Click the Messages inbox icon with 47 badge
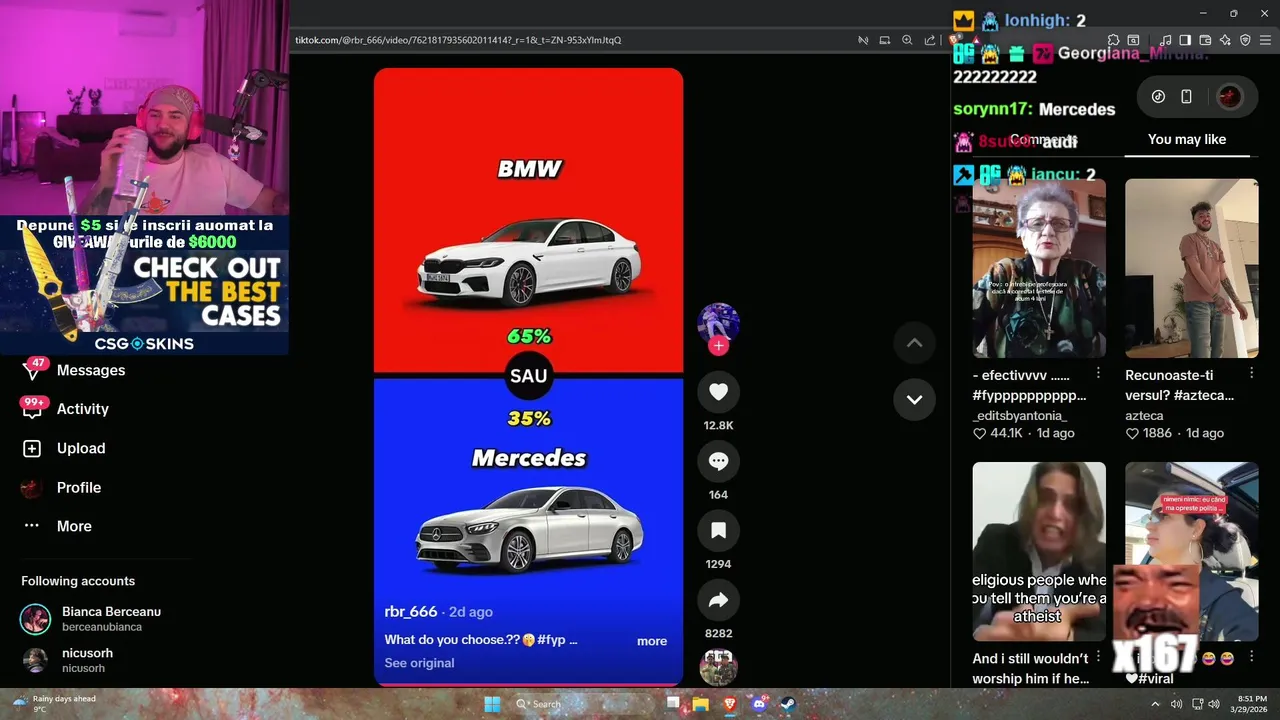The image size is (1280, 720). [x=32, y=370]
